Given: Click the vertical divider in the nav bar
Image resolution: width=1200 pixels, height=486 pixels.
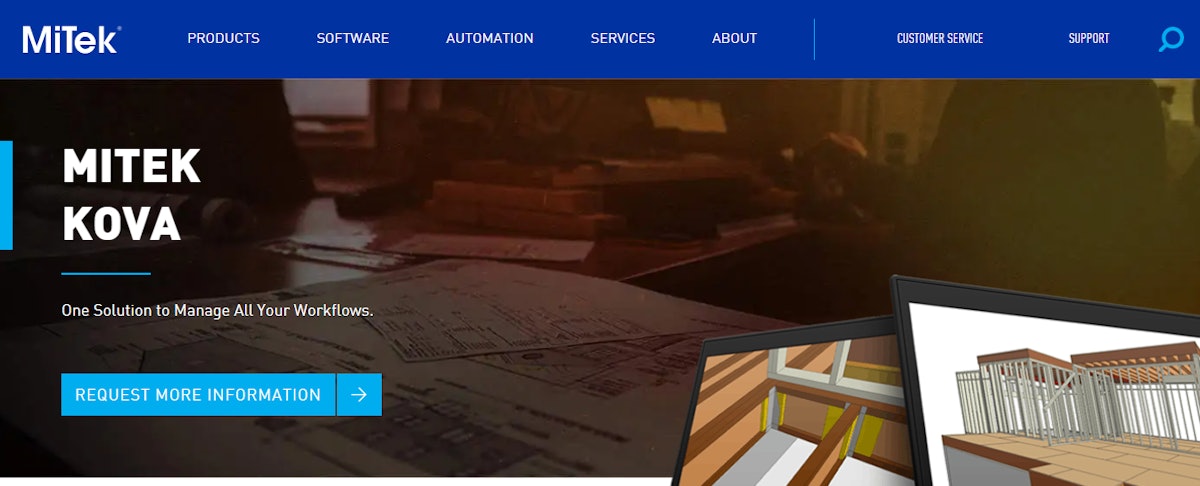Looking at the screenshot, I should (814, 39).
